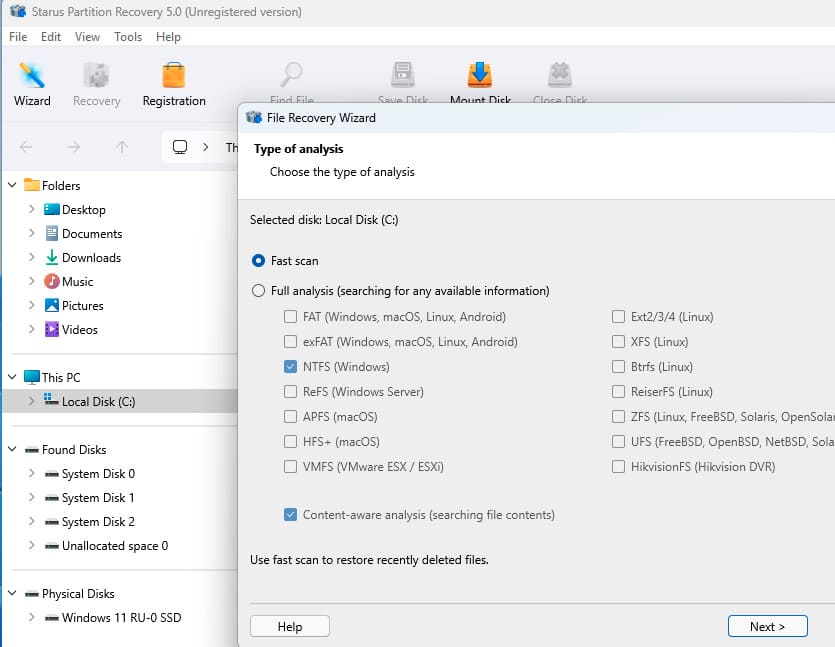Click the Local Disk (C:) drive icon

coord(51,399)
